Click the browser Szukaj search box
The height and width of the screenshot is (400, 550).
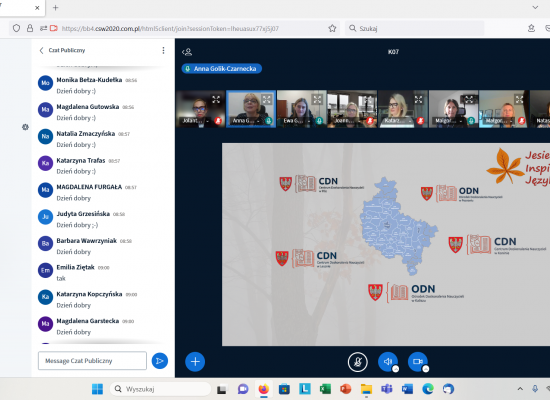point(415,28)
